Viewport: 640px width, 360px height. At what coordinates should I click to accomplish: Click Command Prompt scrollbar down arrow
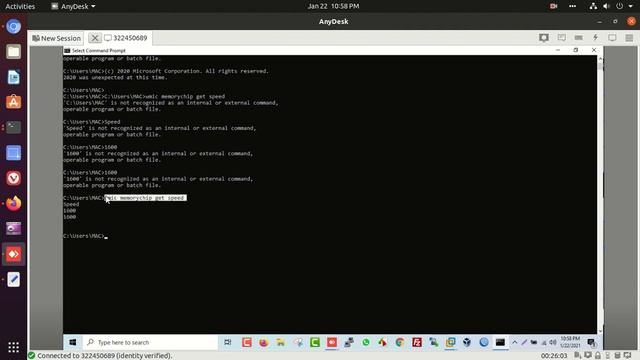[600, 331]
